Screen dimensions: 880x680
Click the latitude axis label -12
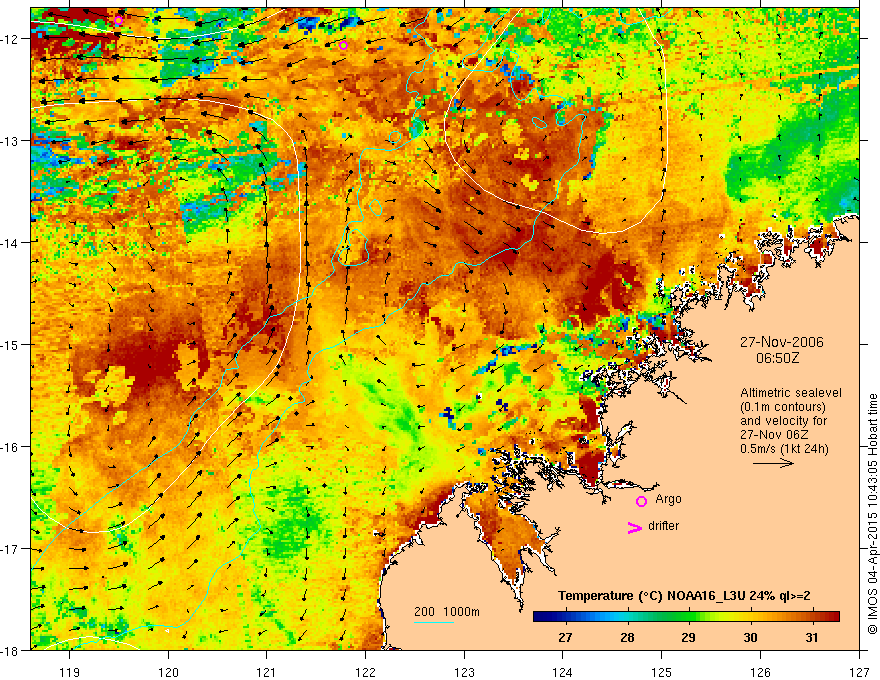11,39
